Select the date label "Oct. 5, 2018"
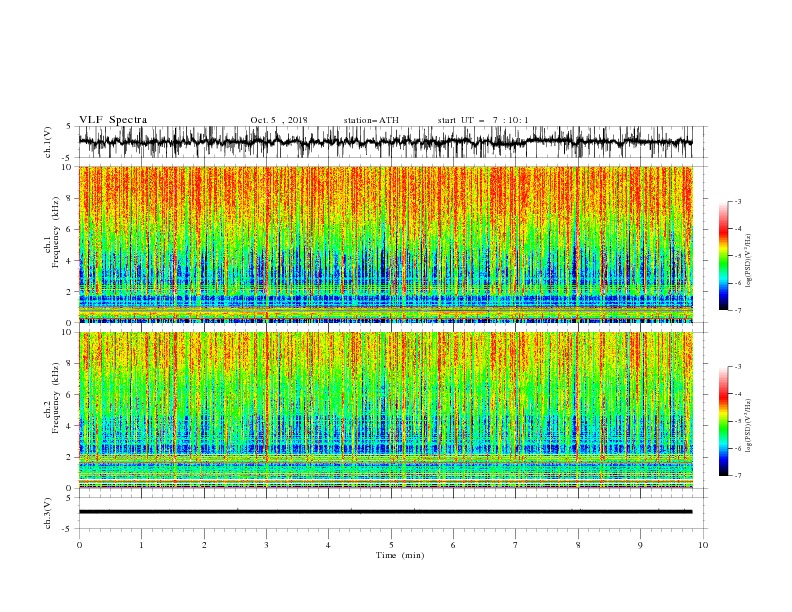792x612 pixels. click(x=279, y=120)
